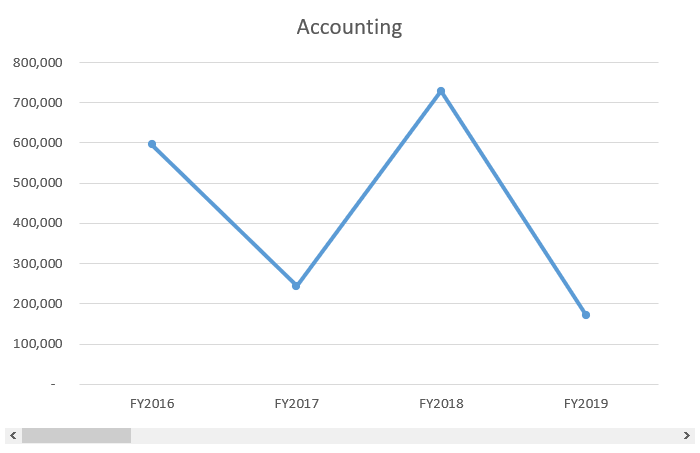Select line segment between FY2016 and FY2017

tap(224, 215)
